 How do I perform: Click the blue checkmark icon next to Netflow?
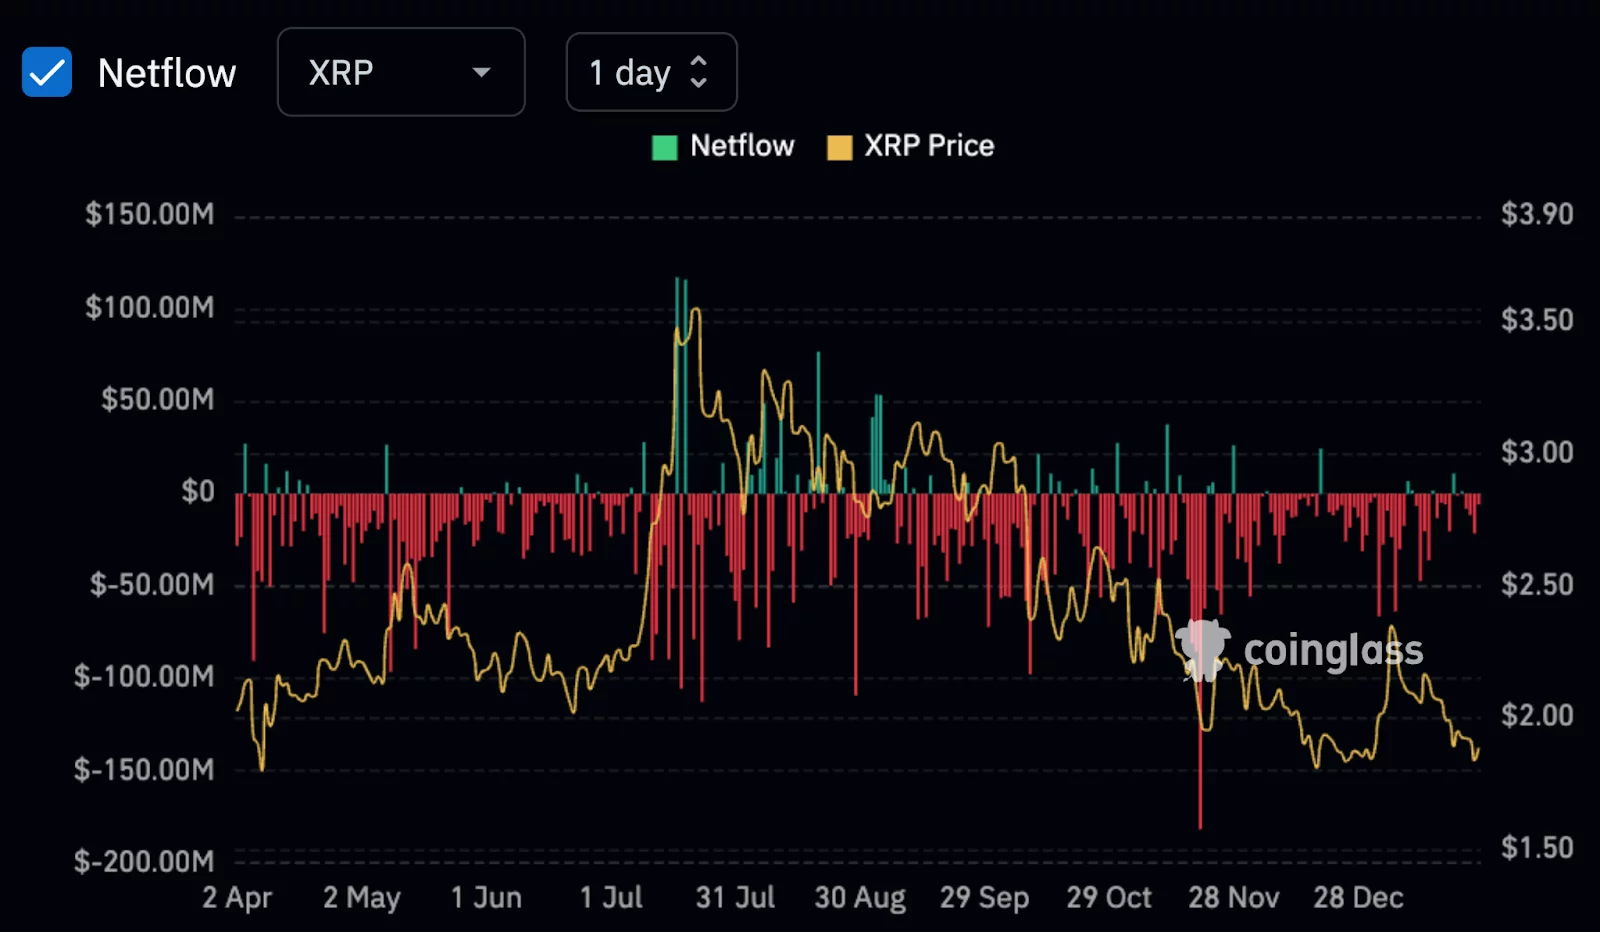pos(46,71)
